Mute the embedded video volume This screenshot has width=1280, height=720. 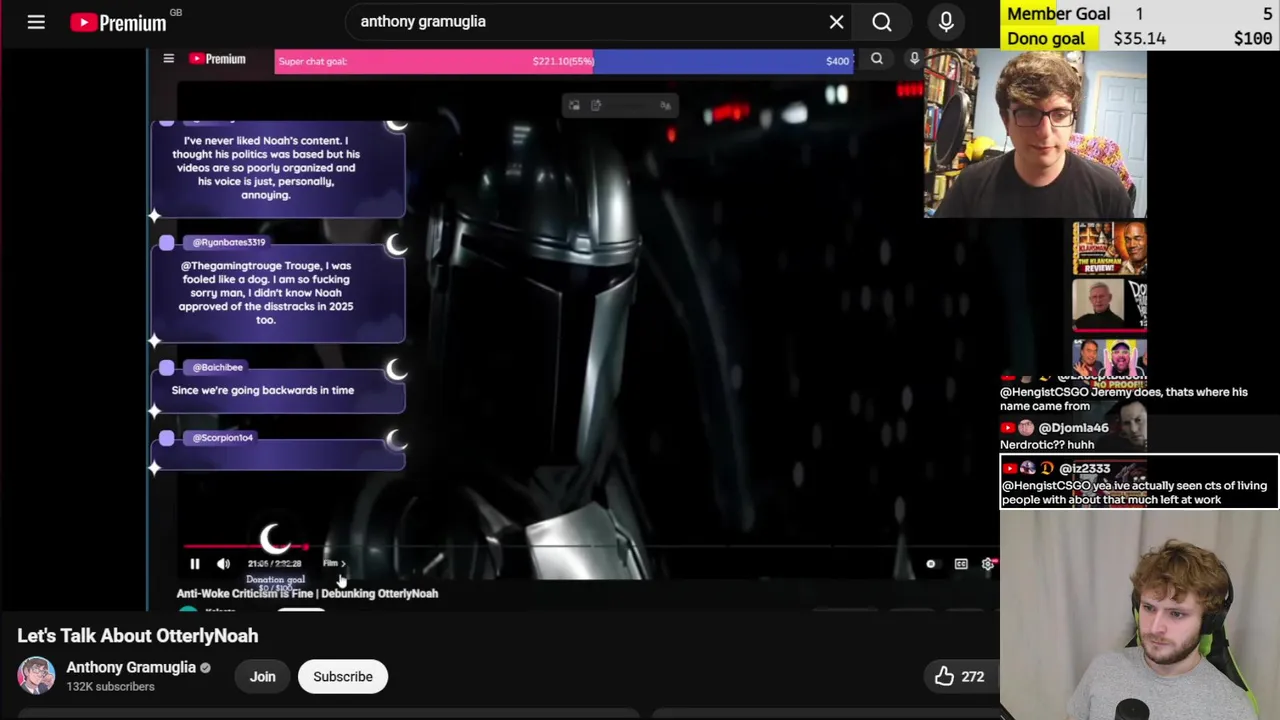coord(223,564)
